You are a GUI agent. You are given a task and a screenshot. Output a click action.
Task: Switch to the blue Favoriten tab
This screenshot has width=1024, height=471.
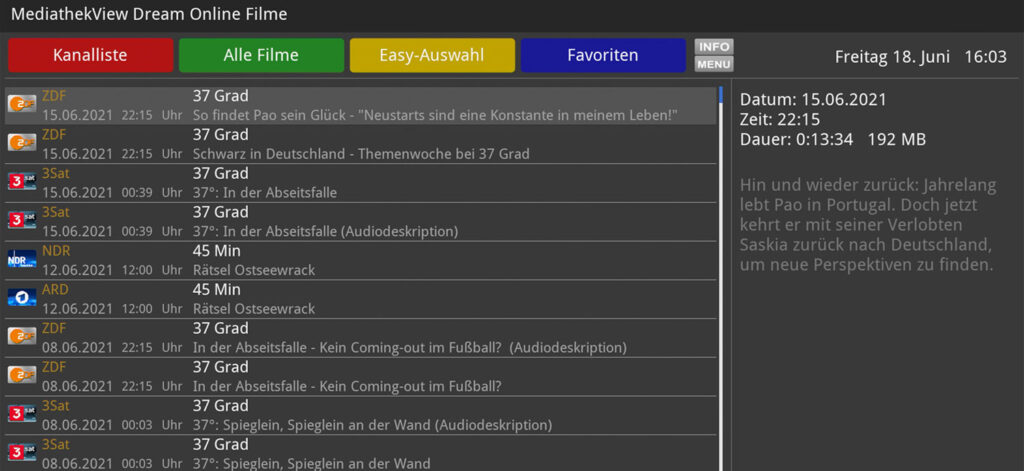pyautogui.click(x=602, y=55)
